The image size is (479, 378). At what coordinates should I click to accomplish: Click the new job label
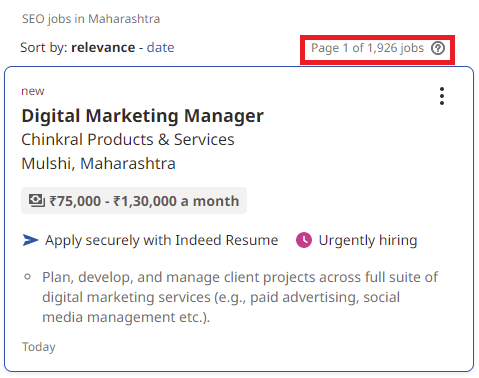click(x=33, y=91)
